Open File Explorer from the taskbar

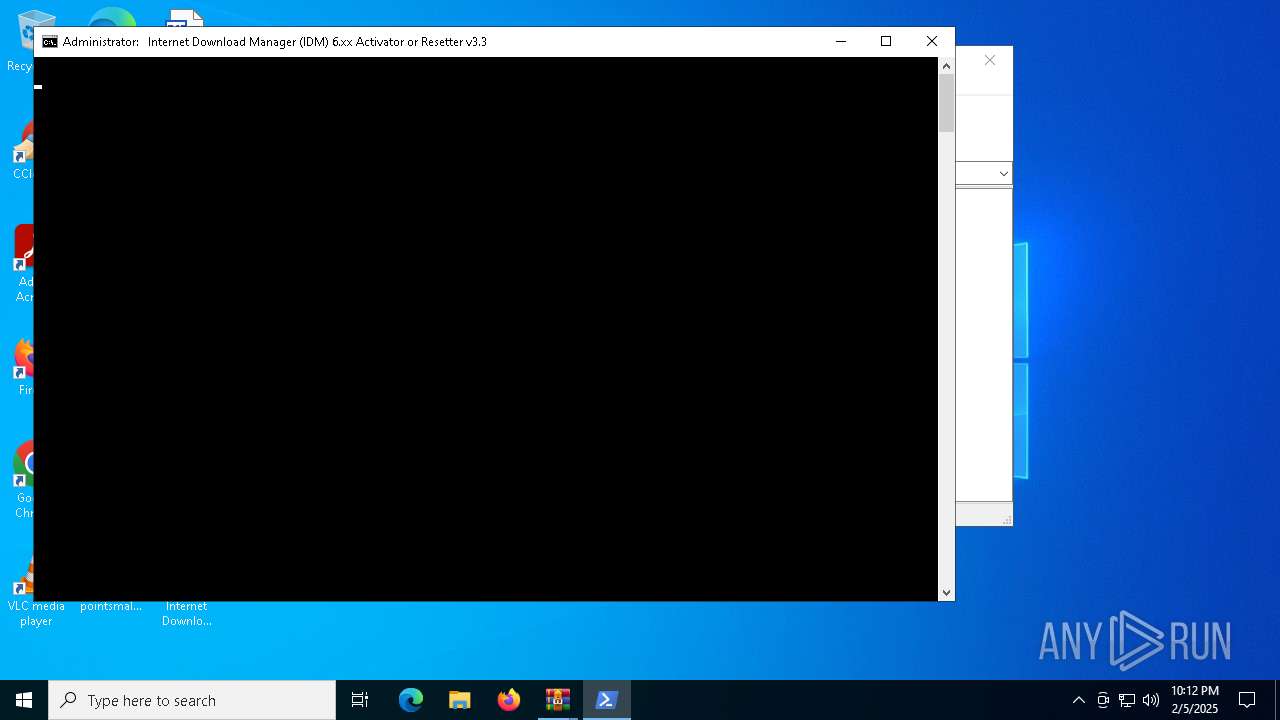tap(460, 700)
